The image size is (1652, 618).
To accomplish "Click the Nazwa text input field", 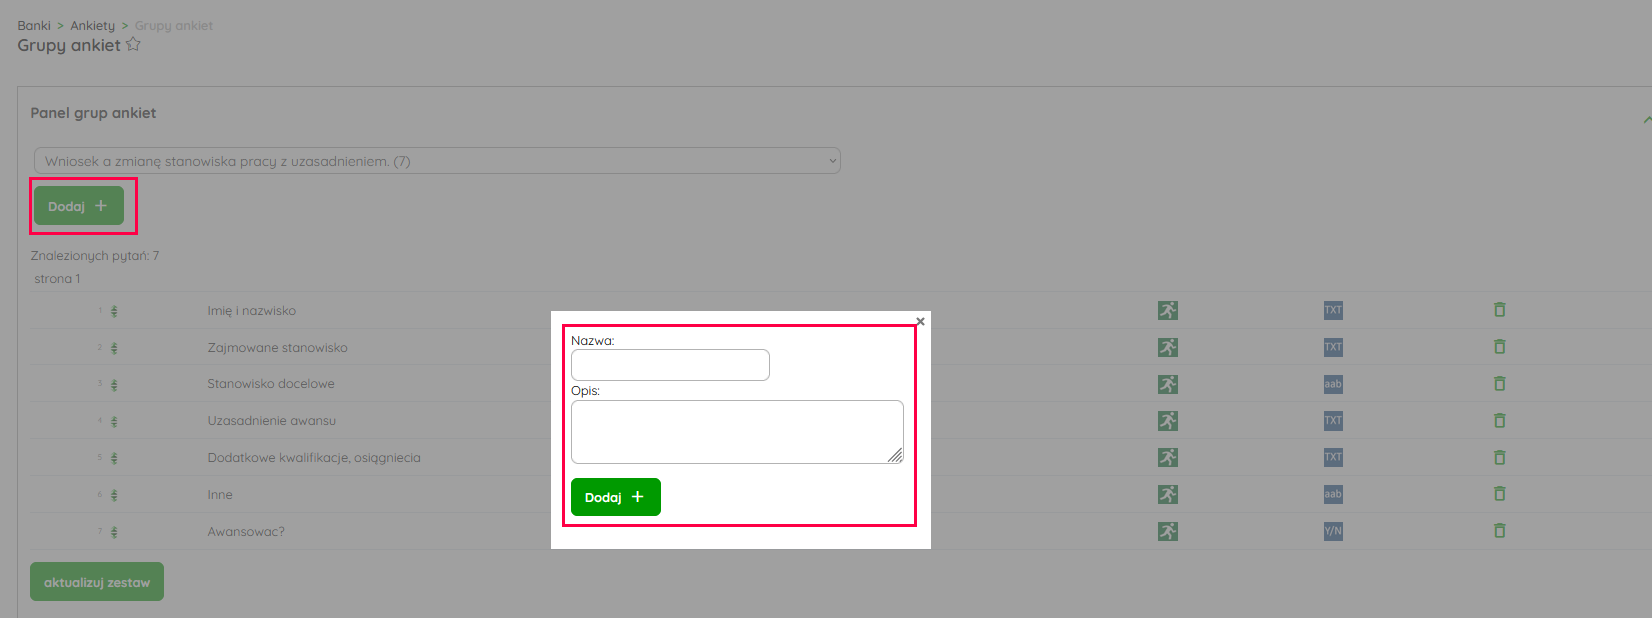I will (x=670, y=365).
